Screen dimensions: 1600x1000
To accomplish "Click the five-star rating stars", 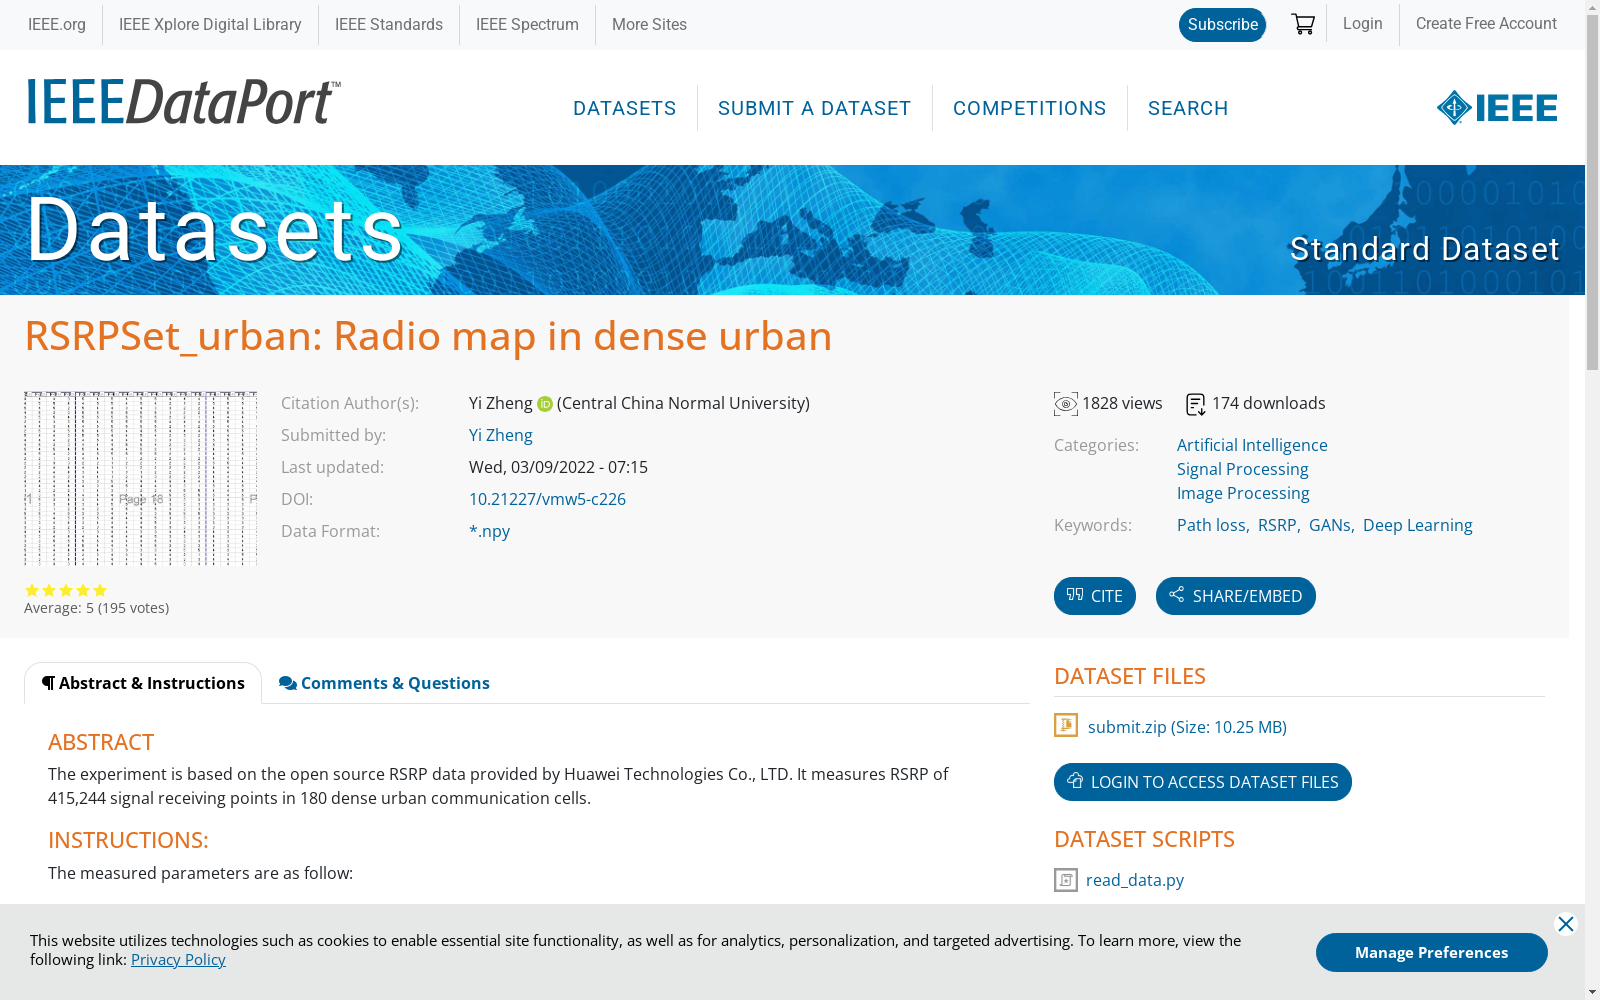I will point(66,590).
